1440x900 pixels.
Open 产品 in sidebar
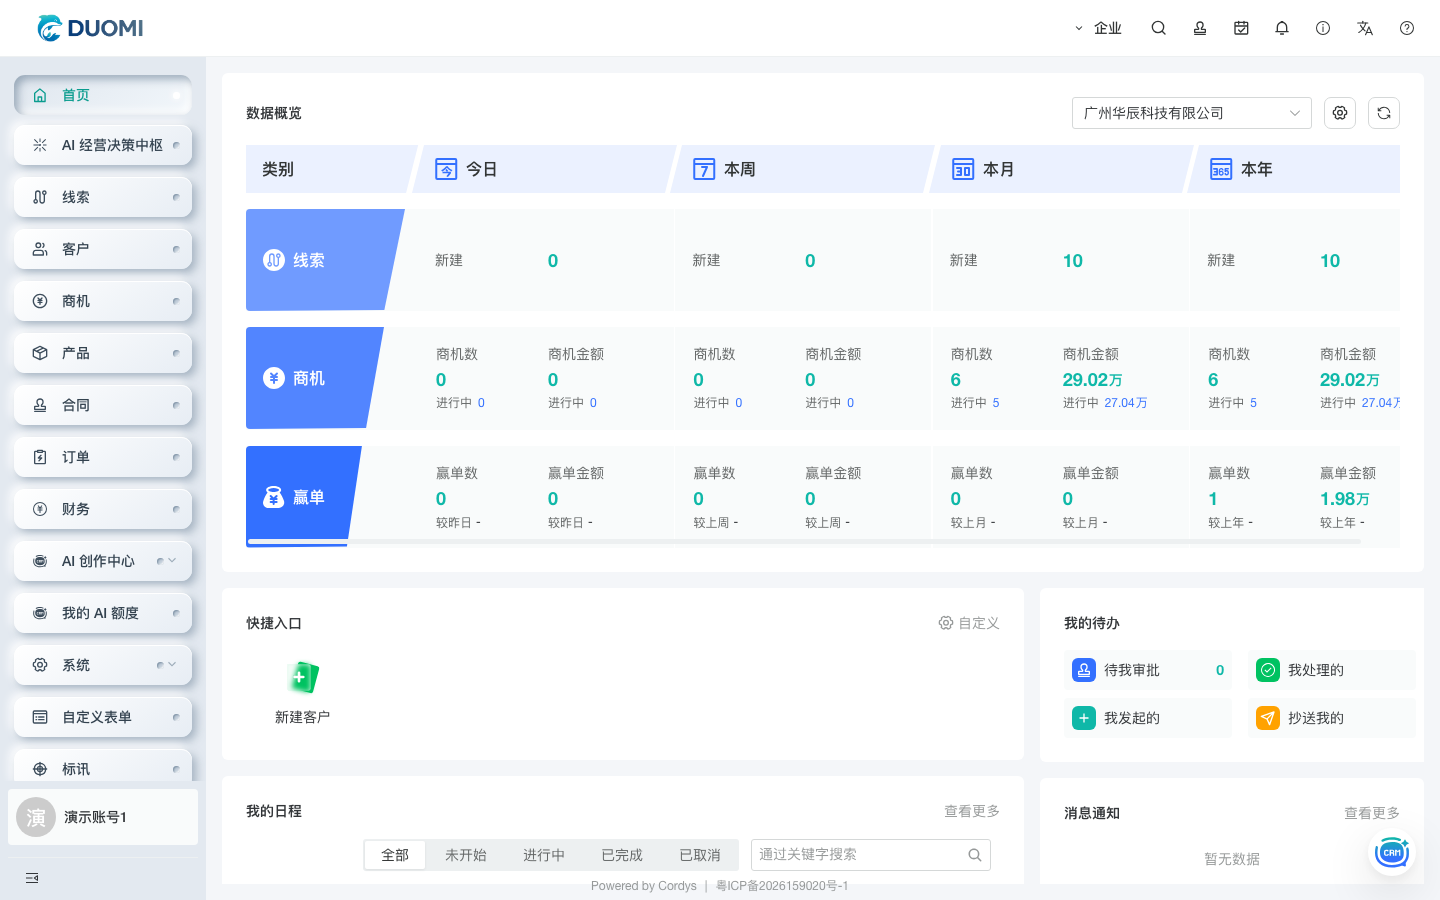pyautogui.click(x=103, y=353)
